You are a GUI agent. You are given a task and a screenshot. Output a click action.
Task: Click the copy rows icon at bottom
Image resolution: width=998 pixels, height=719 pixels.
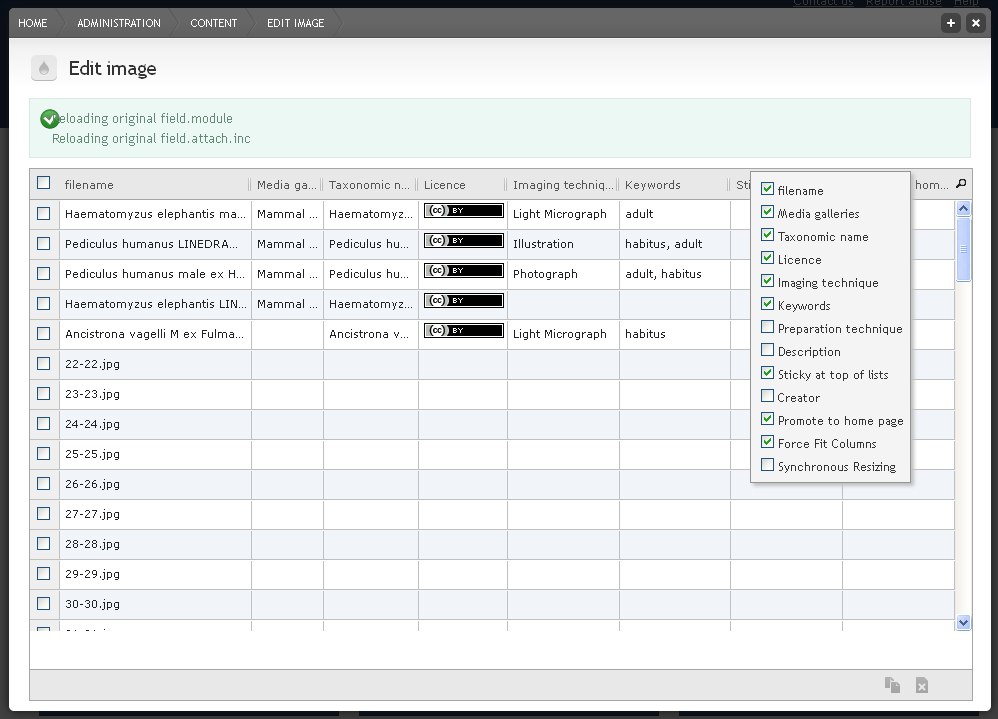[892, 685]
